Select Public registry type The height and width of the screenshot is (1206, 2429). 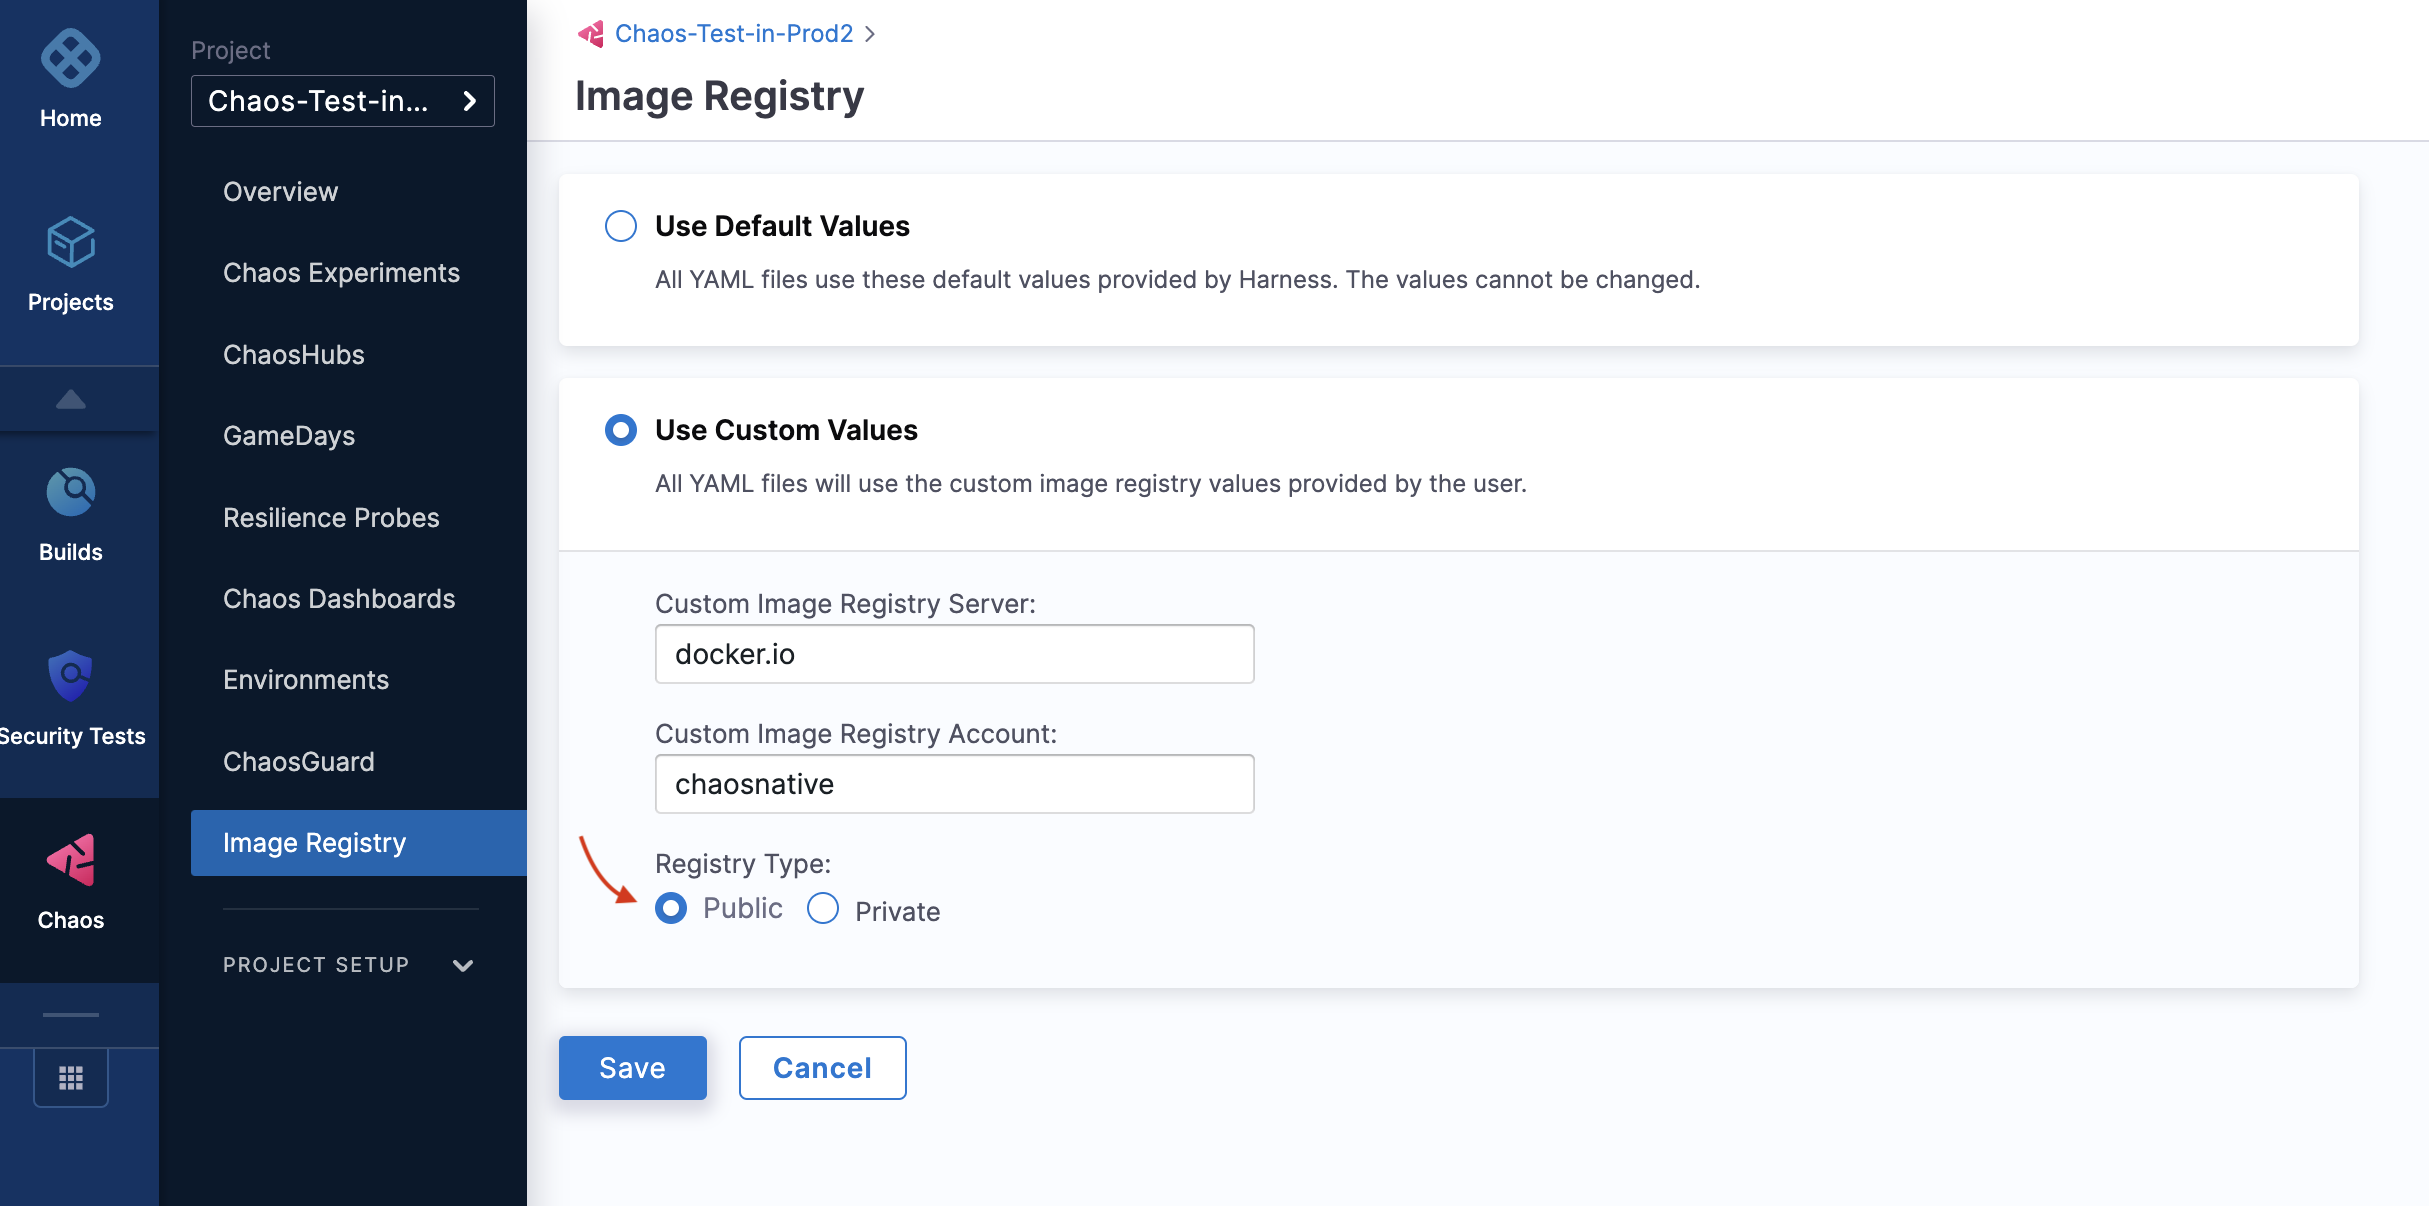point(670,908)
